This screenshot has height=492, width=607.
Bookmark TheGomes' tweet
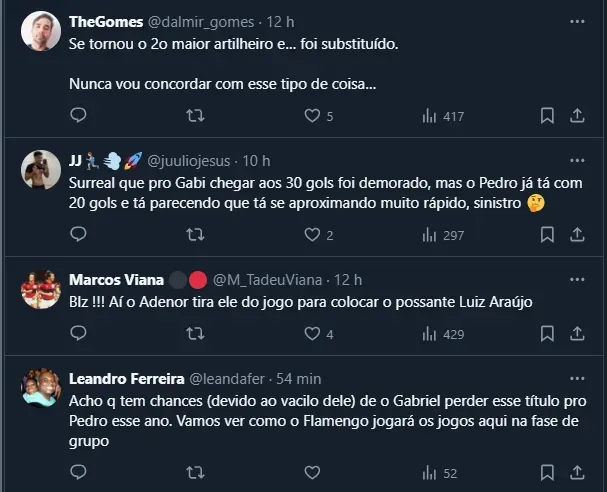point(547,116)
